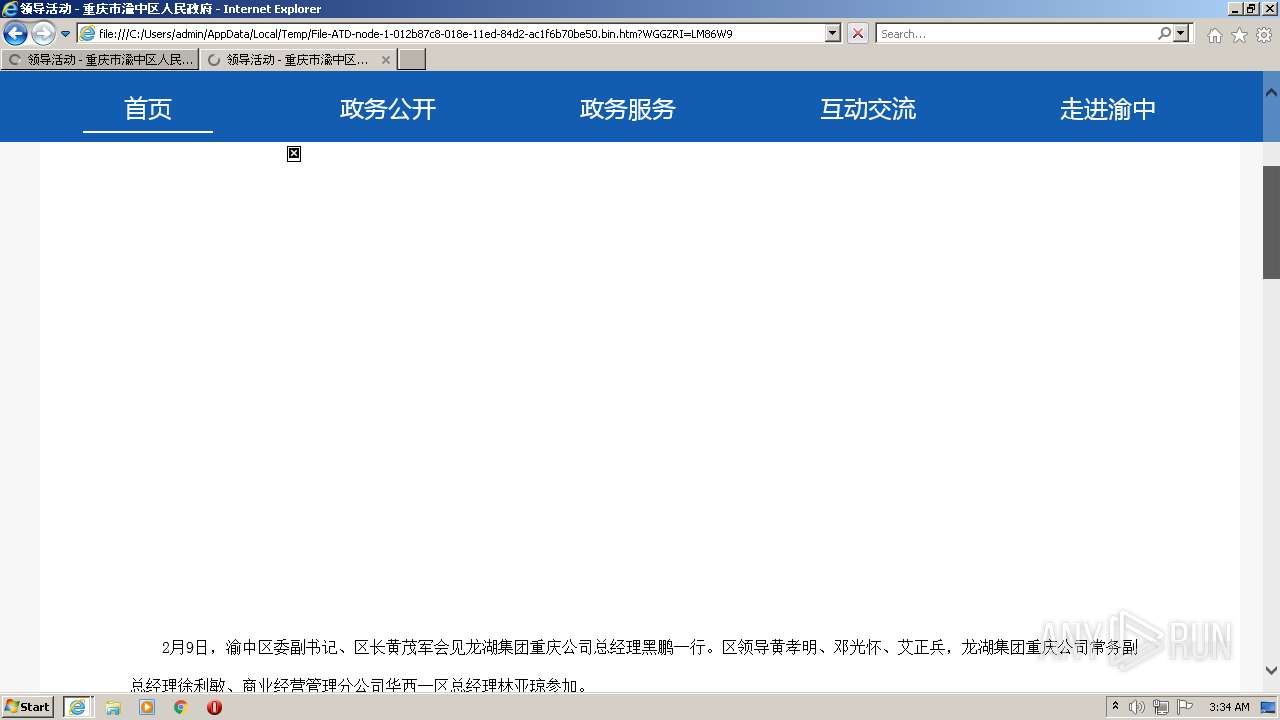Close the second 领导活动 tab

(386, 60)
